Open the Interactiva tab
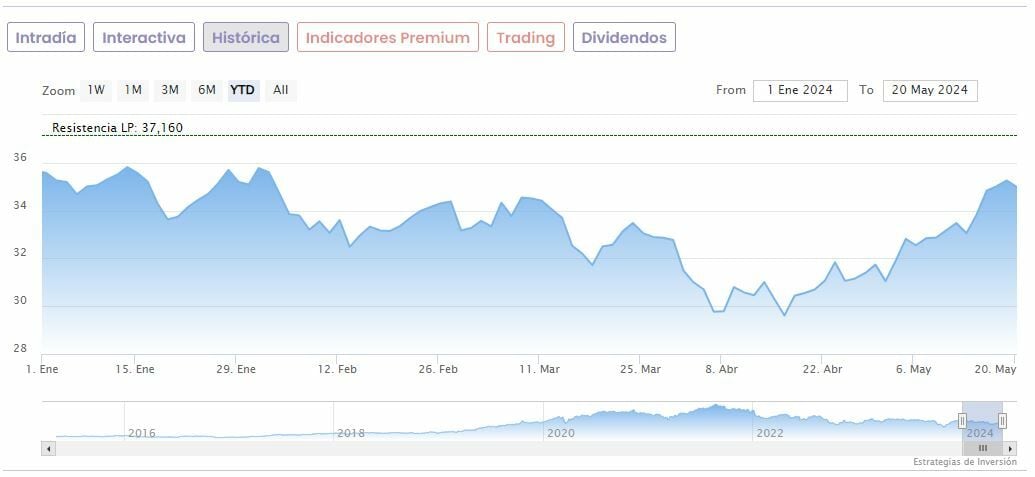The image size is (1035, 477). [144, 38]
